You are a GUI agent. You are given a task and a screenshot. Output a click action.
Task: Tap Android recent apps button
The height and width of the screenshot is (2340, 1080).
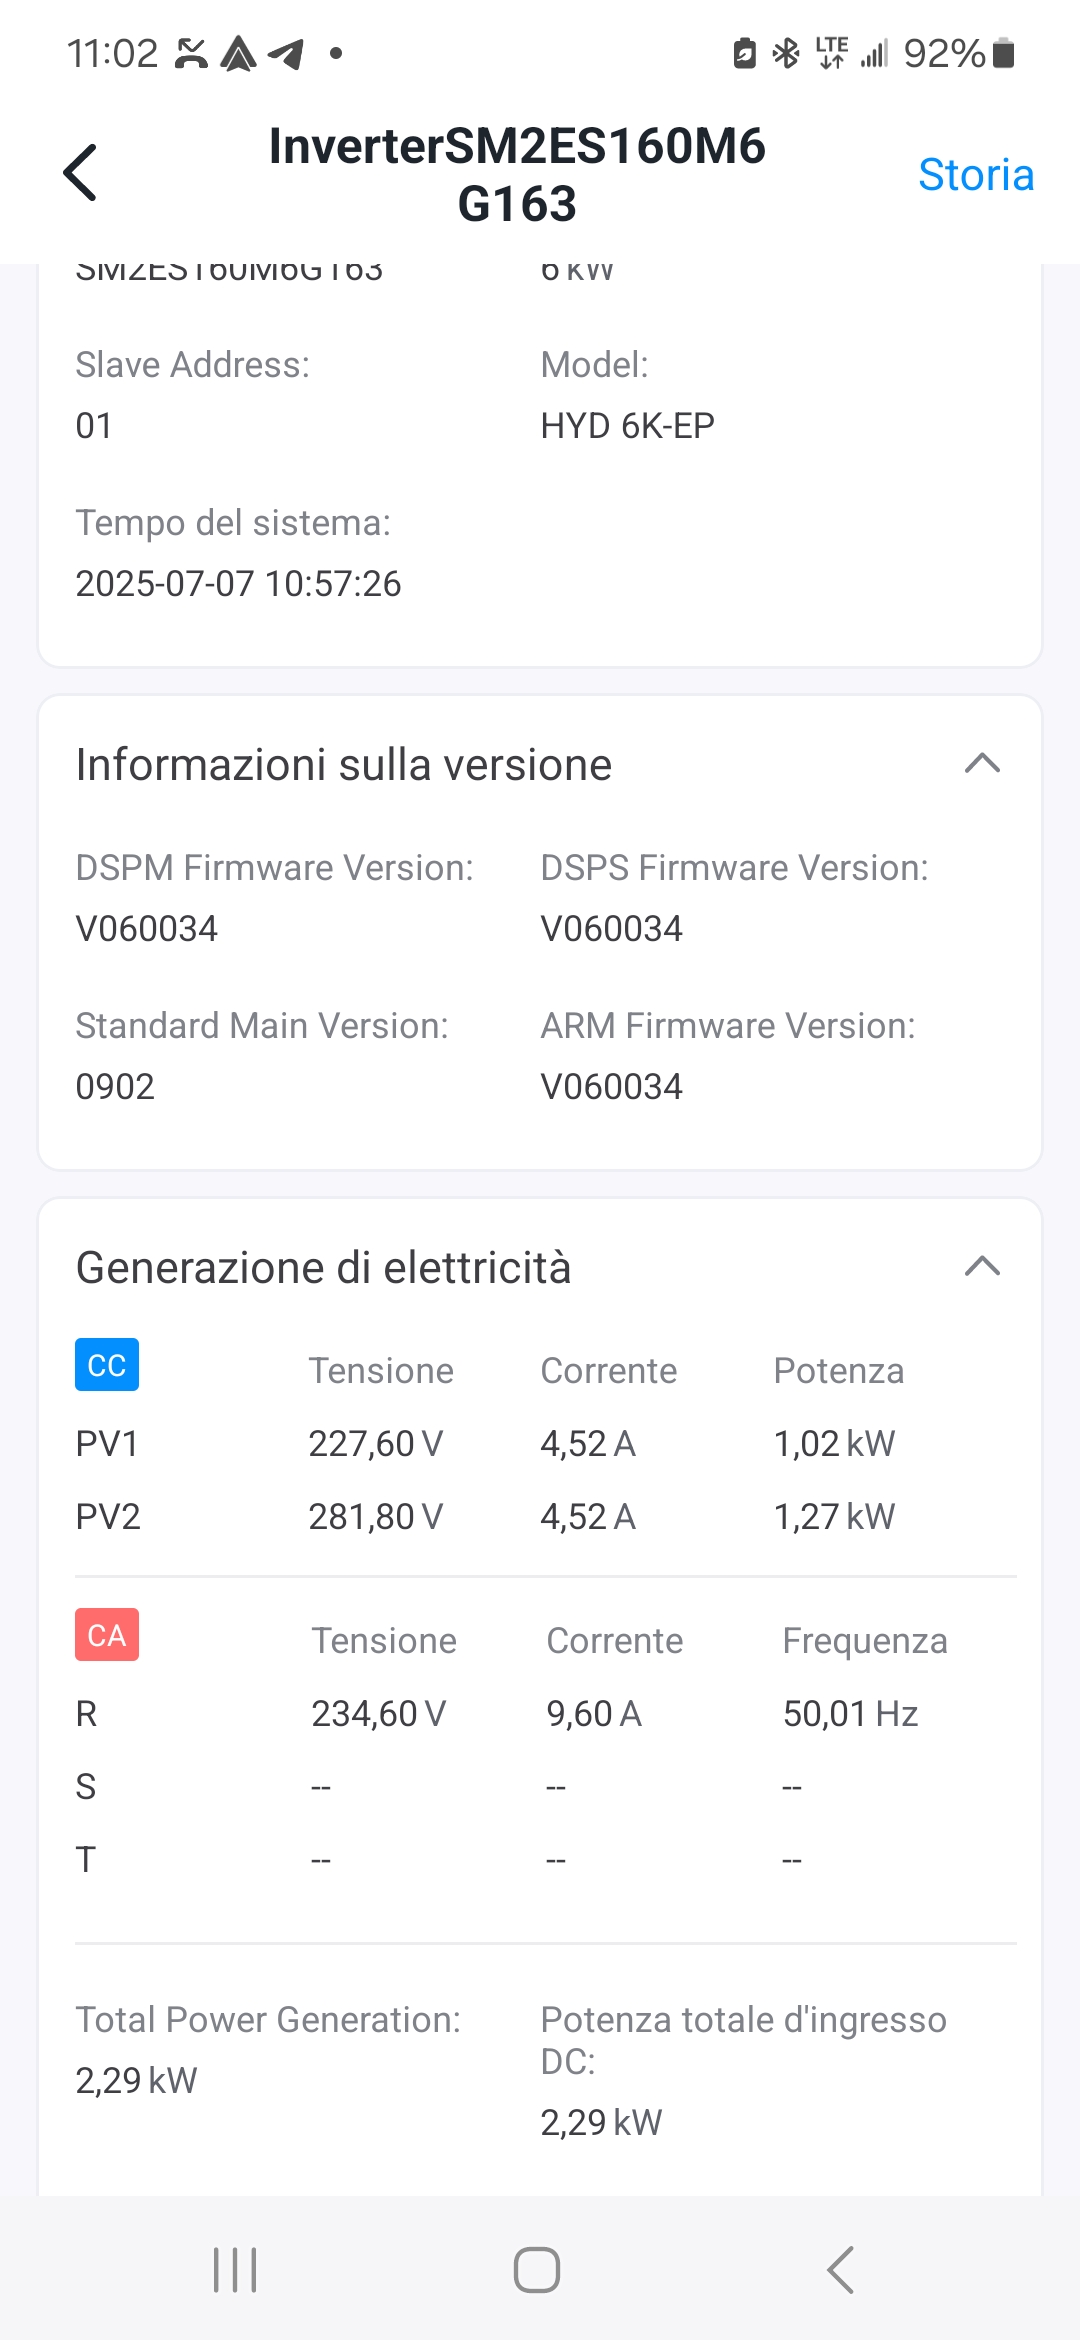click(x=235, y=2269)
